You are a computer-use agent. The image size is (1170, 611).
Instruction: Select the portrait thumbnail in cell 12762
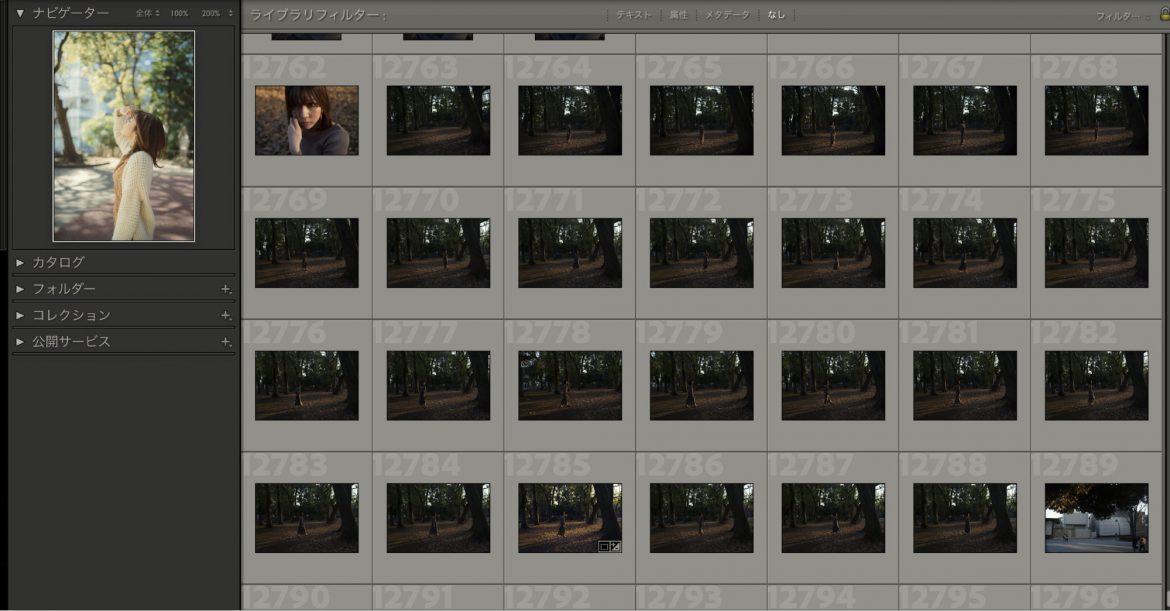(x=307, y=120)
